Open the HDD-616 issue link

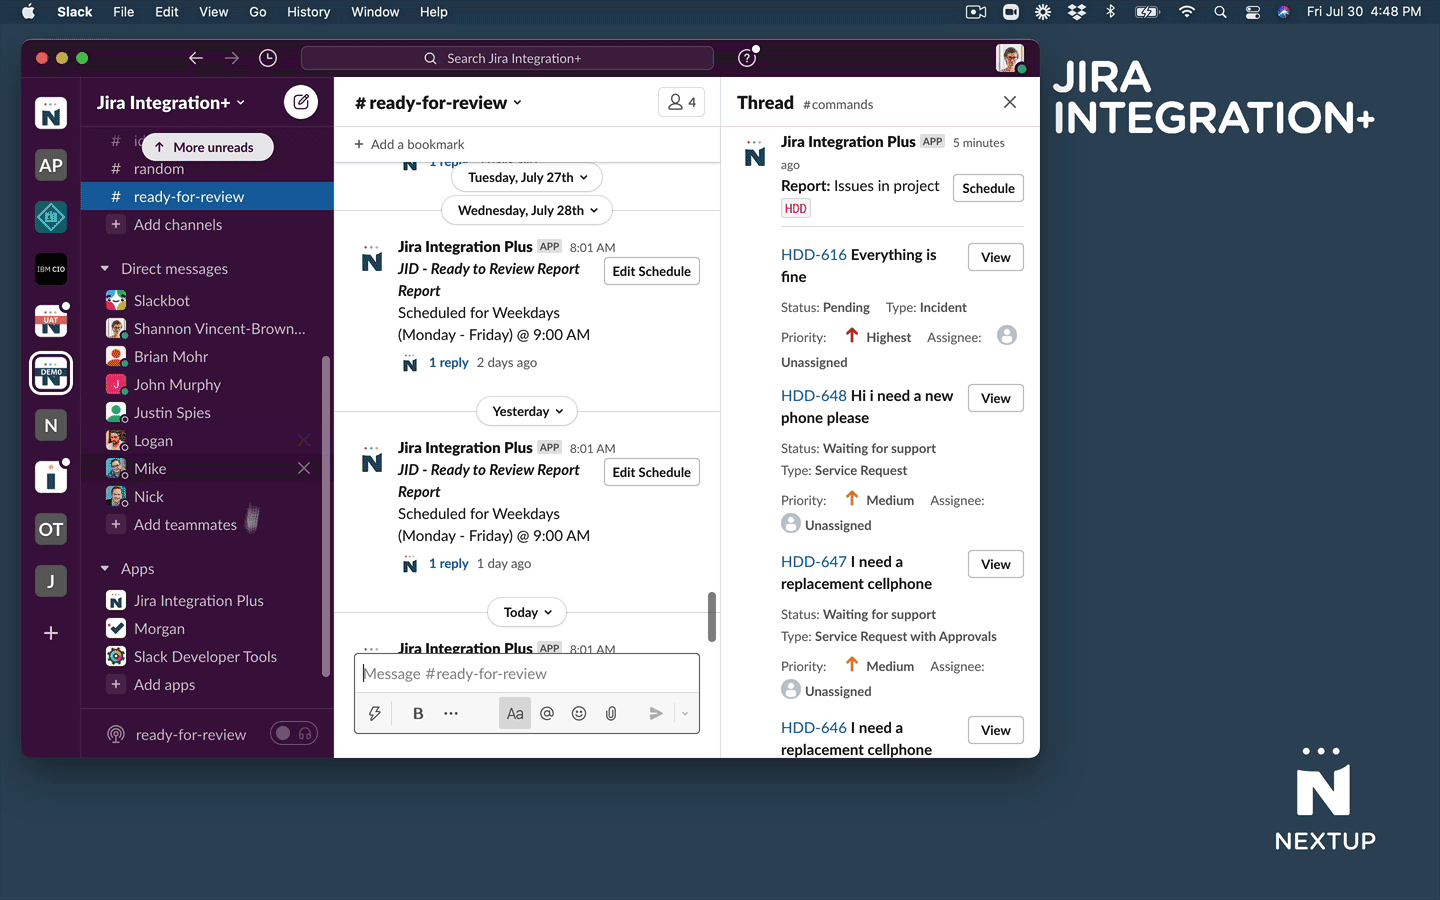pos(814,255)
